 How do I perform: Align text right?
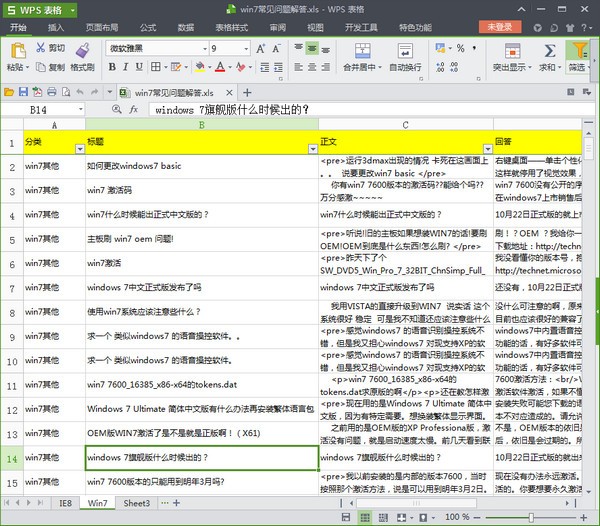pos(326,67)
